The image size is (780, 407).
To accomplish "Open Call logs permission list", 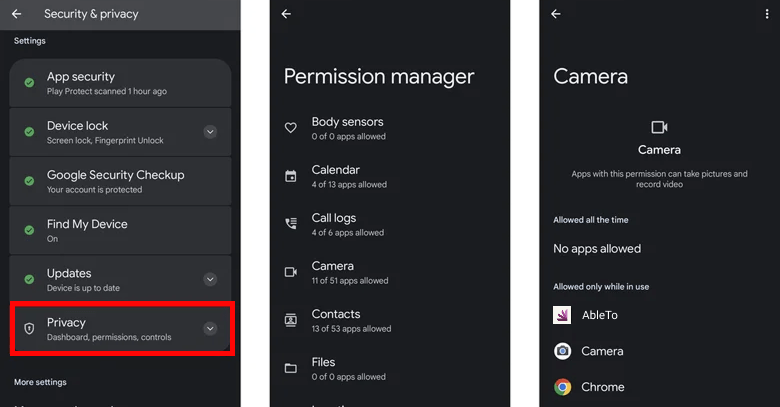I will pyautogui.click(x=390, y=224).
